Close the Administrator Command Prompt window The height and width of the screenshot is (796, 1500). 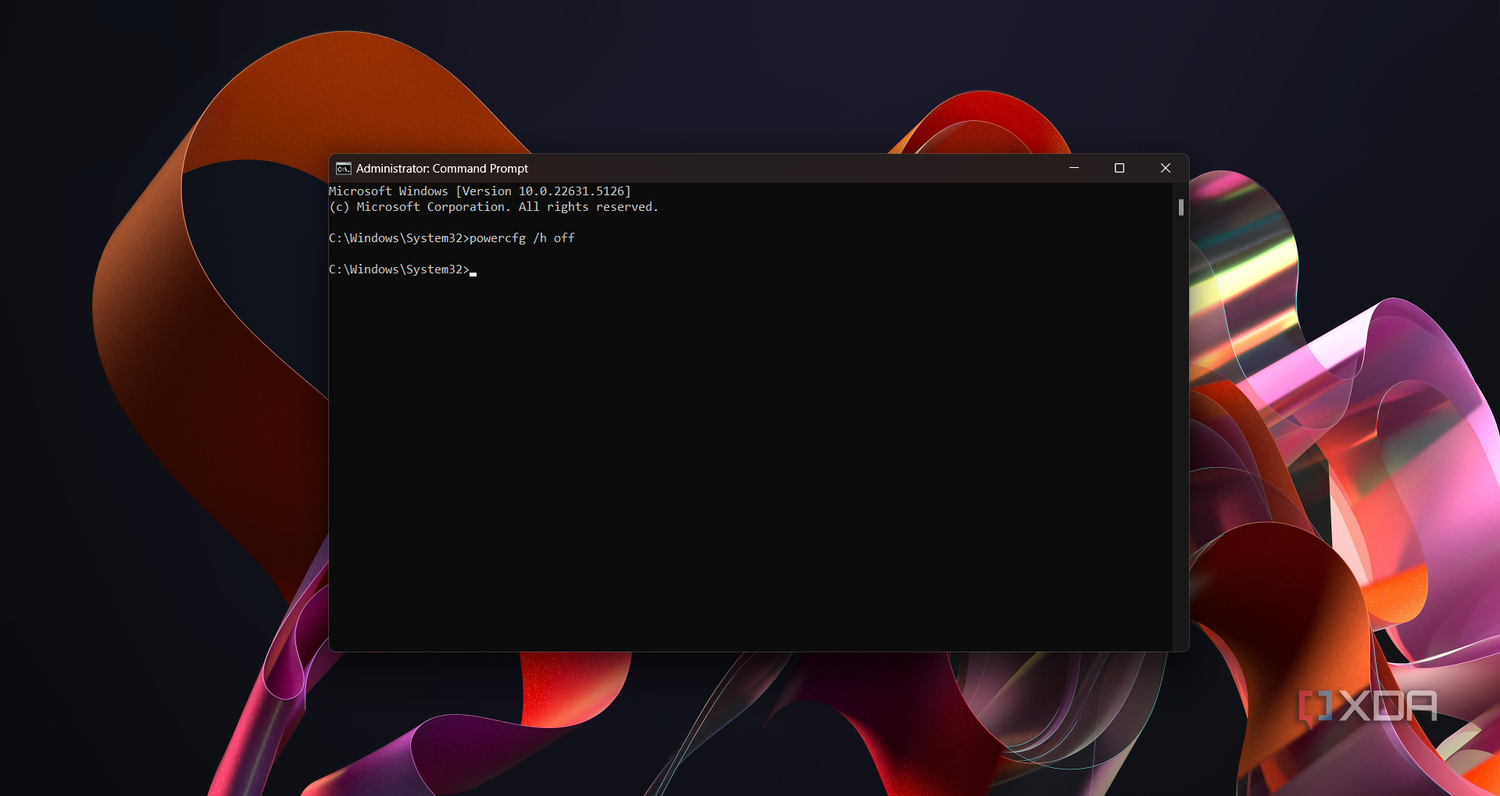click(1165, 168)
